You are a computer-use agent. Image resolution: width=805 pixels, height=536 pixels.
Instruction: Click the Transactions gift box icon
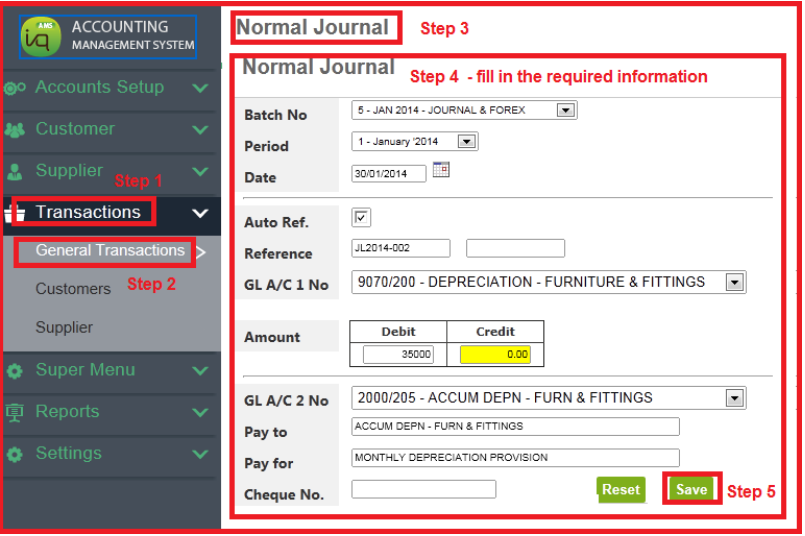click(x=15, y=213)
